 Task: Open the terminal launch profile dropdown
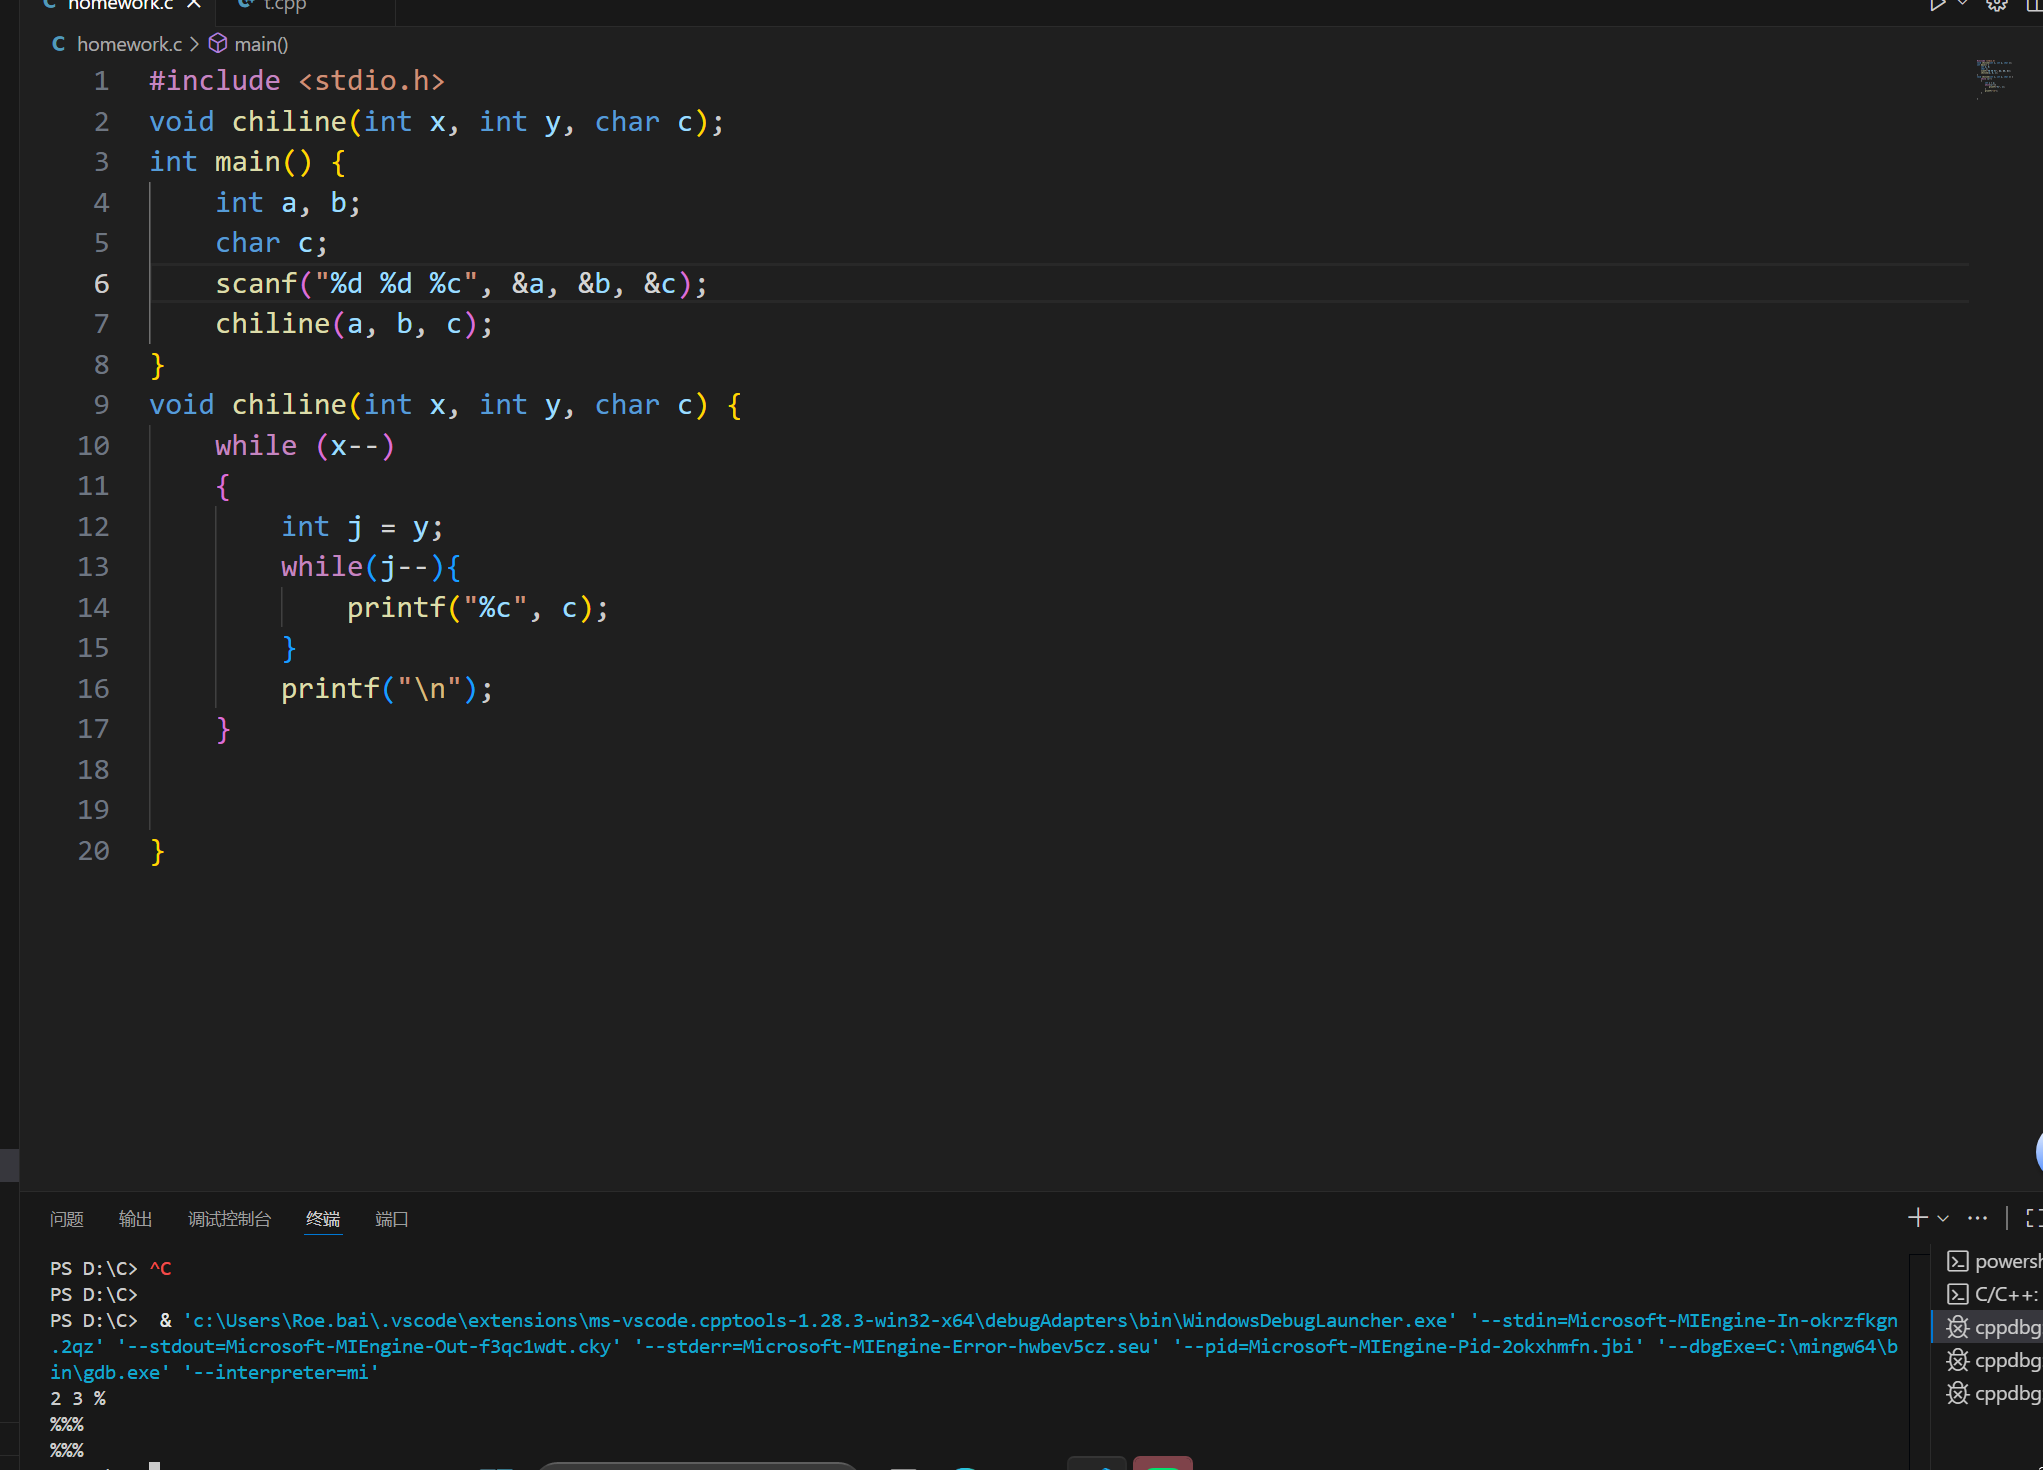[x=1943, y=1219]
